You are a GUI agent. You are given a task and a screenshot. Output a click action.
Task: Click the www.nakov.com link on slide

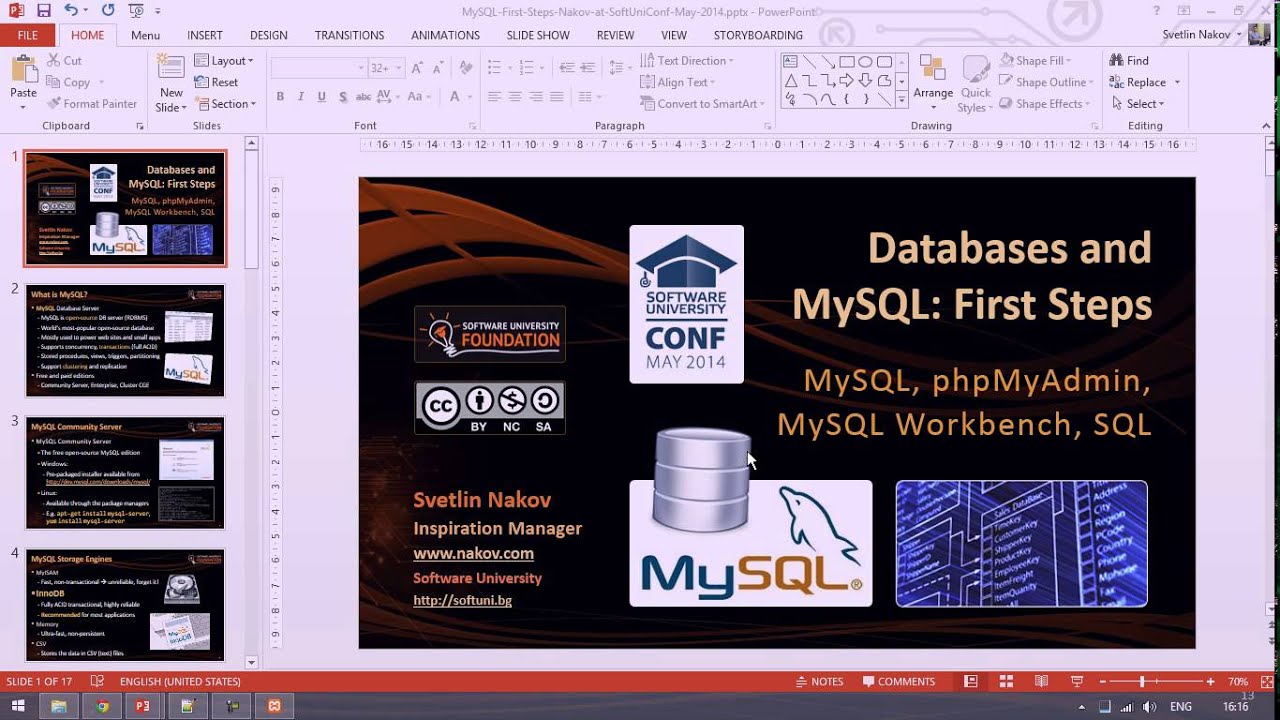pos(473,553)
